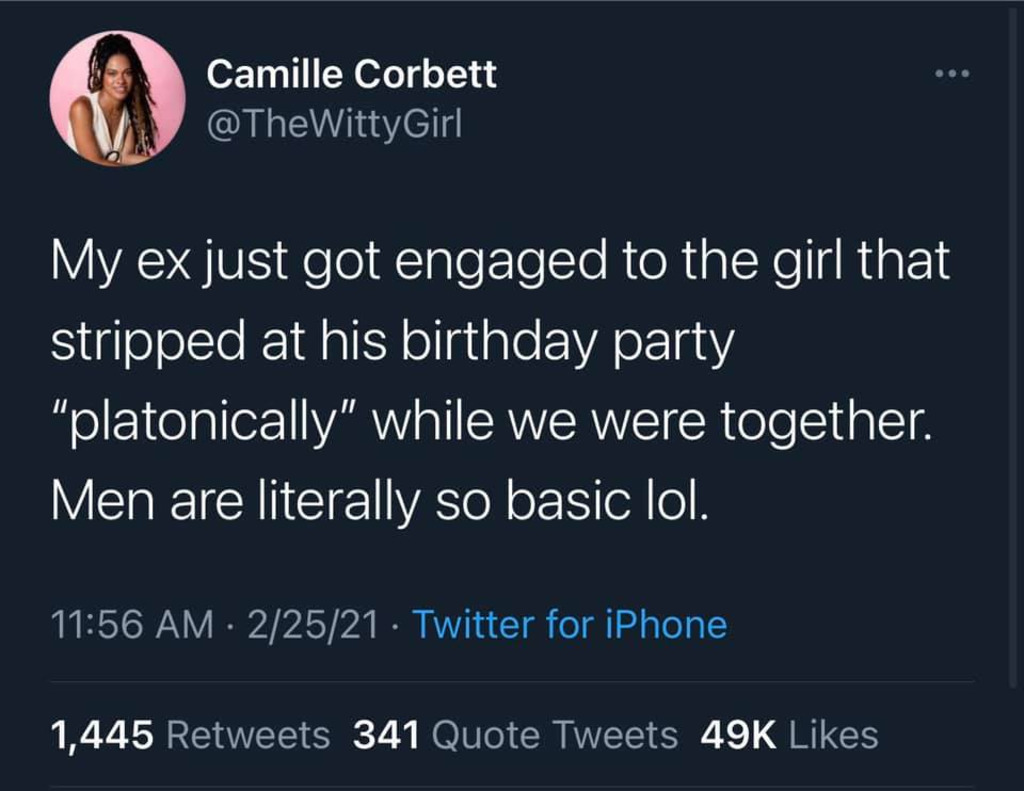The width and height of the screenshot is (1024, 791).
Task: View the list of 1,445 Retweets
Action: [x=189, y=735]
